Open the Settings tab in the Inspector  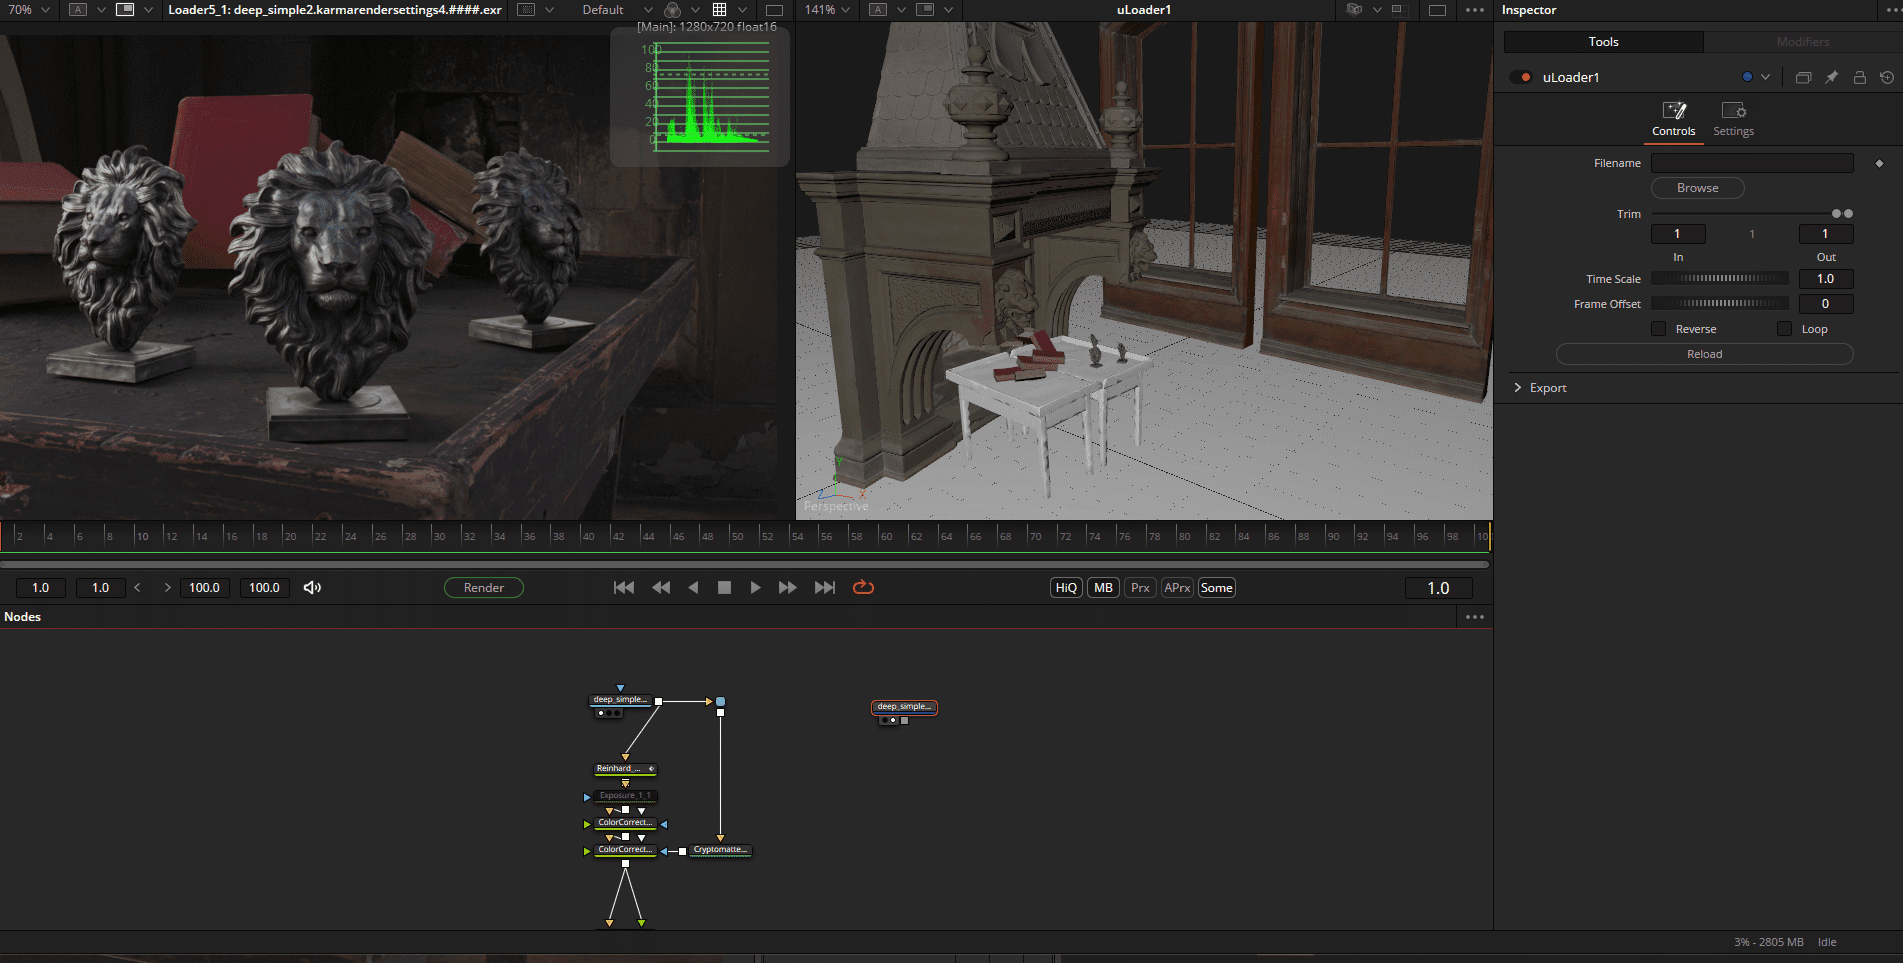(1733, 118)
